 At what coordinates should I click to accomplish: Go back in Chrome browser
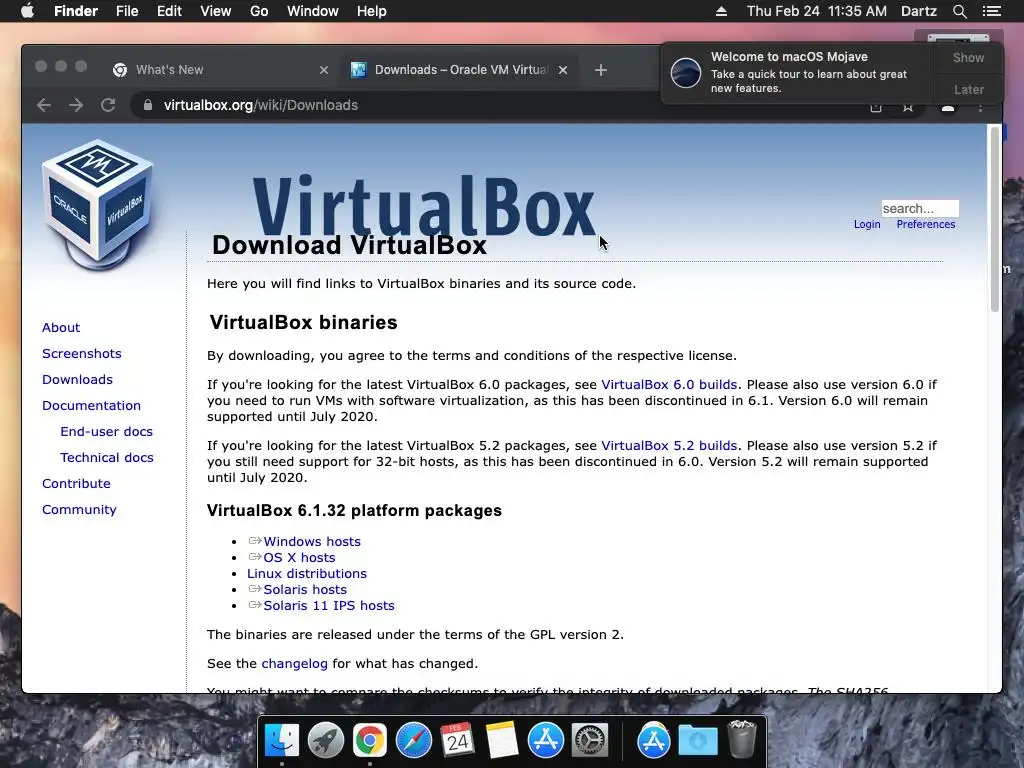tap(44, 105)
